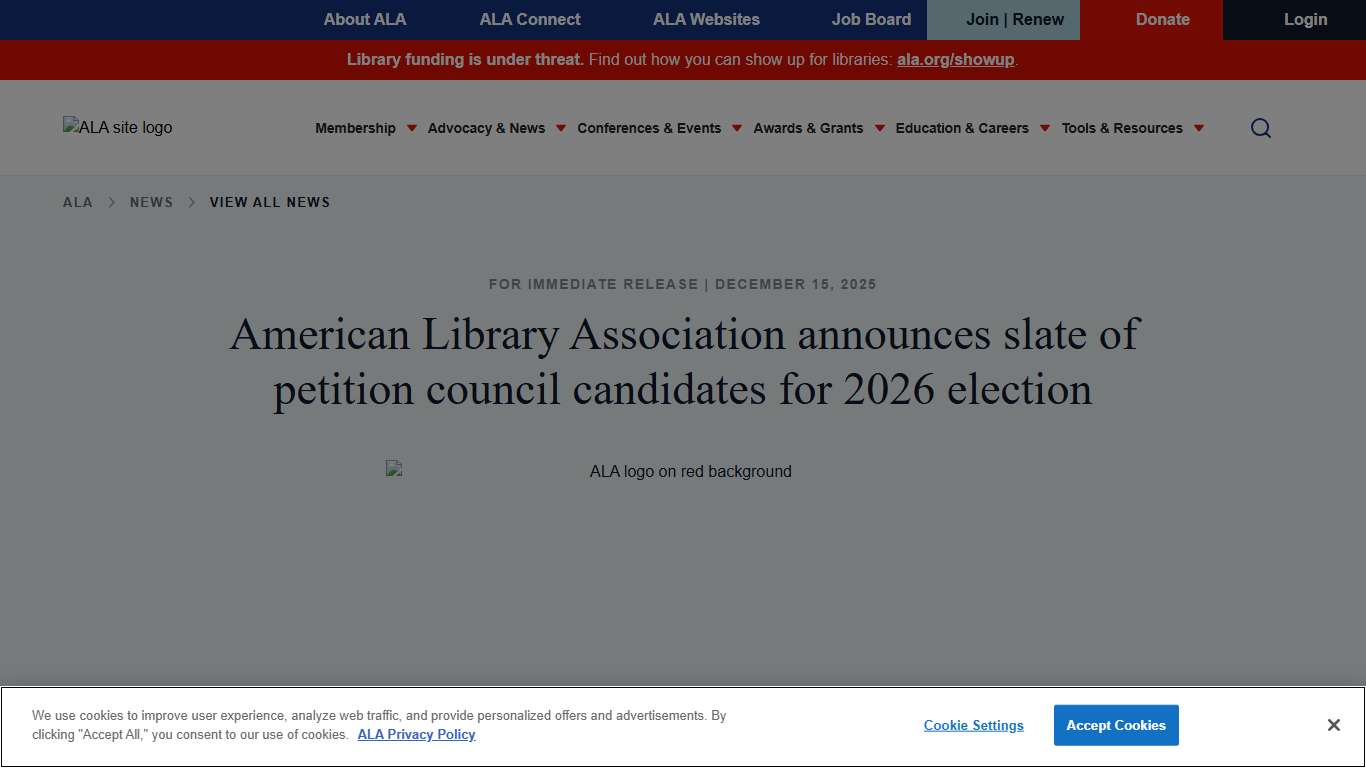Click the broken article image placeholder icon

(x=391, y=467)
